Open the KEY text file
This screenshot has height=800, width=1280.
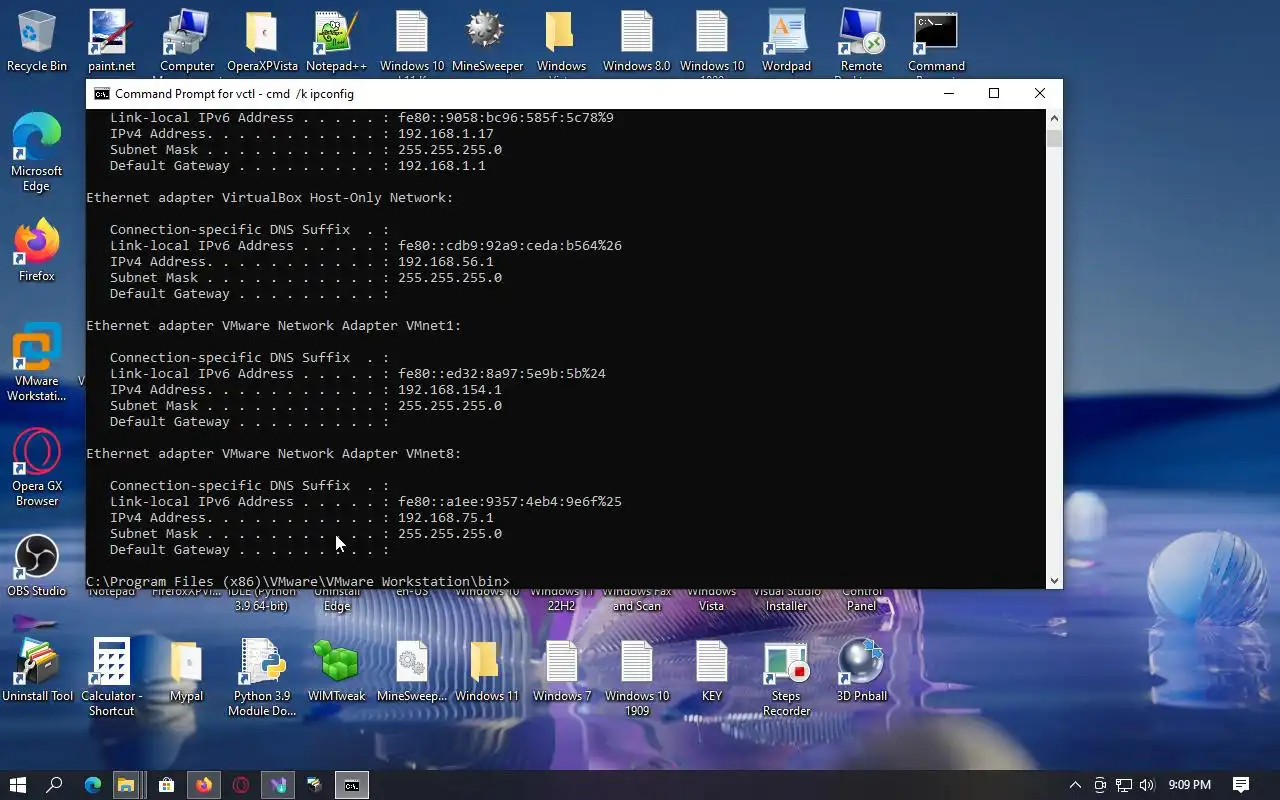pos(711,670)
